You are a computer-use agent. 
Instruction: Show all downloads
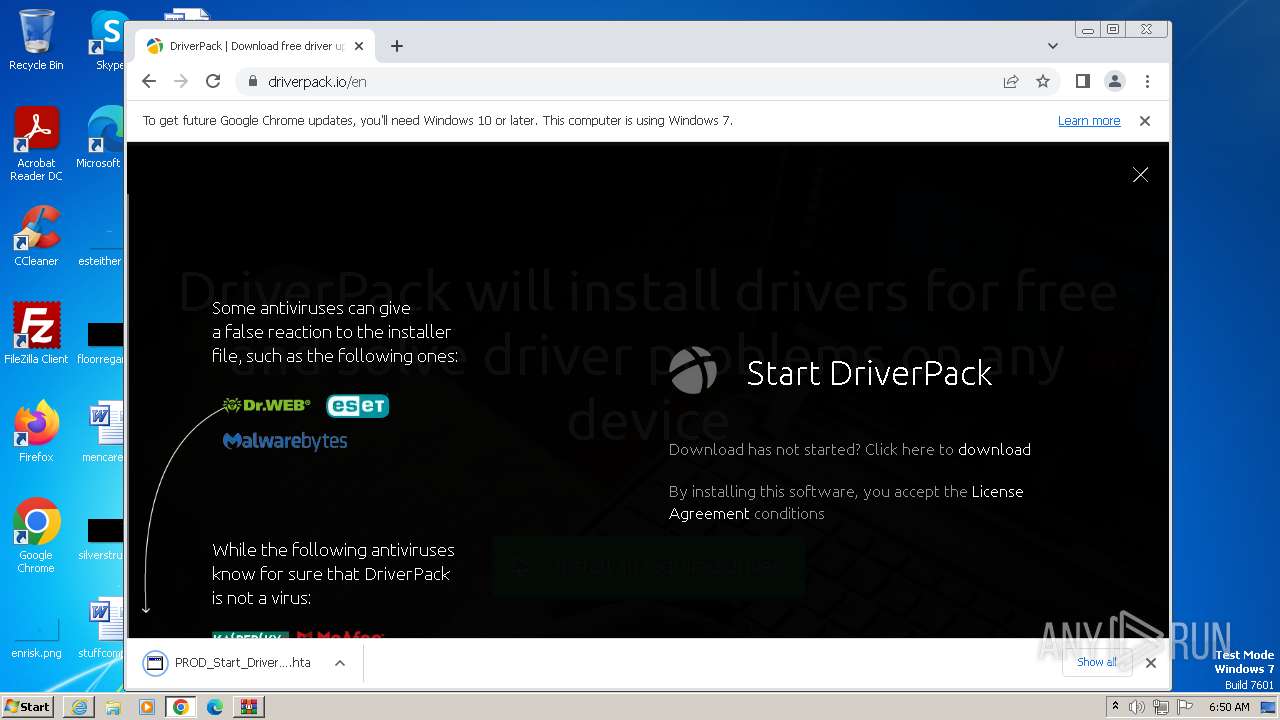pyautogui.click(x=1097, y=662)
